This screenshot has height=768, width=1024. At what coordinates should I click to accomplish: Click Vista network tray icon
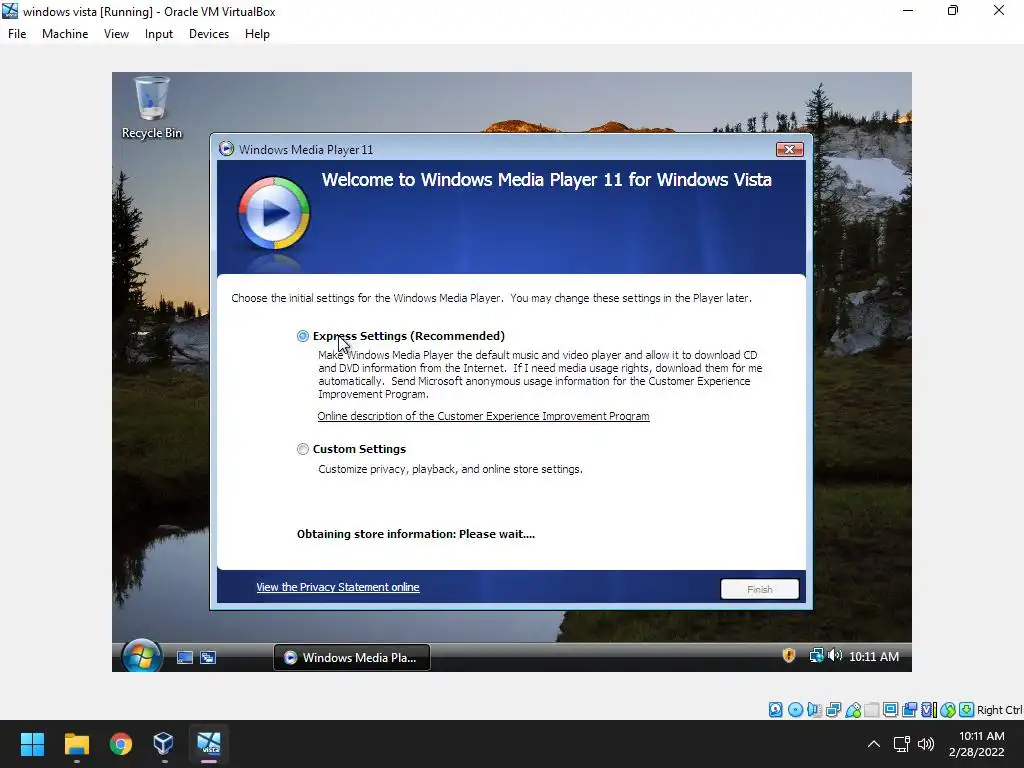(816, 656)
